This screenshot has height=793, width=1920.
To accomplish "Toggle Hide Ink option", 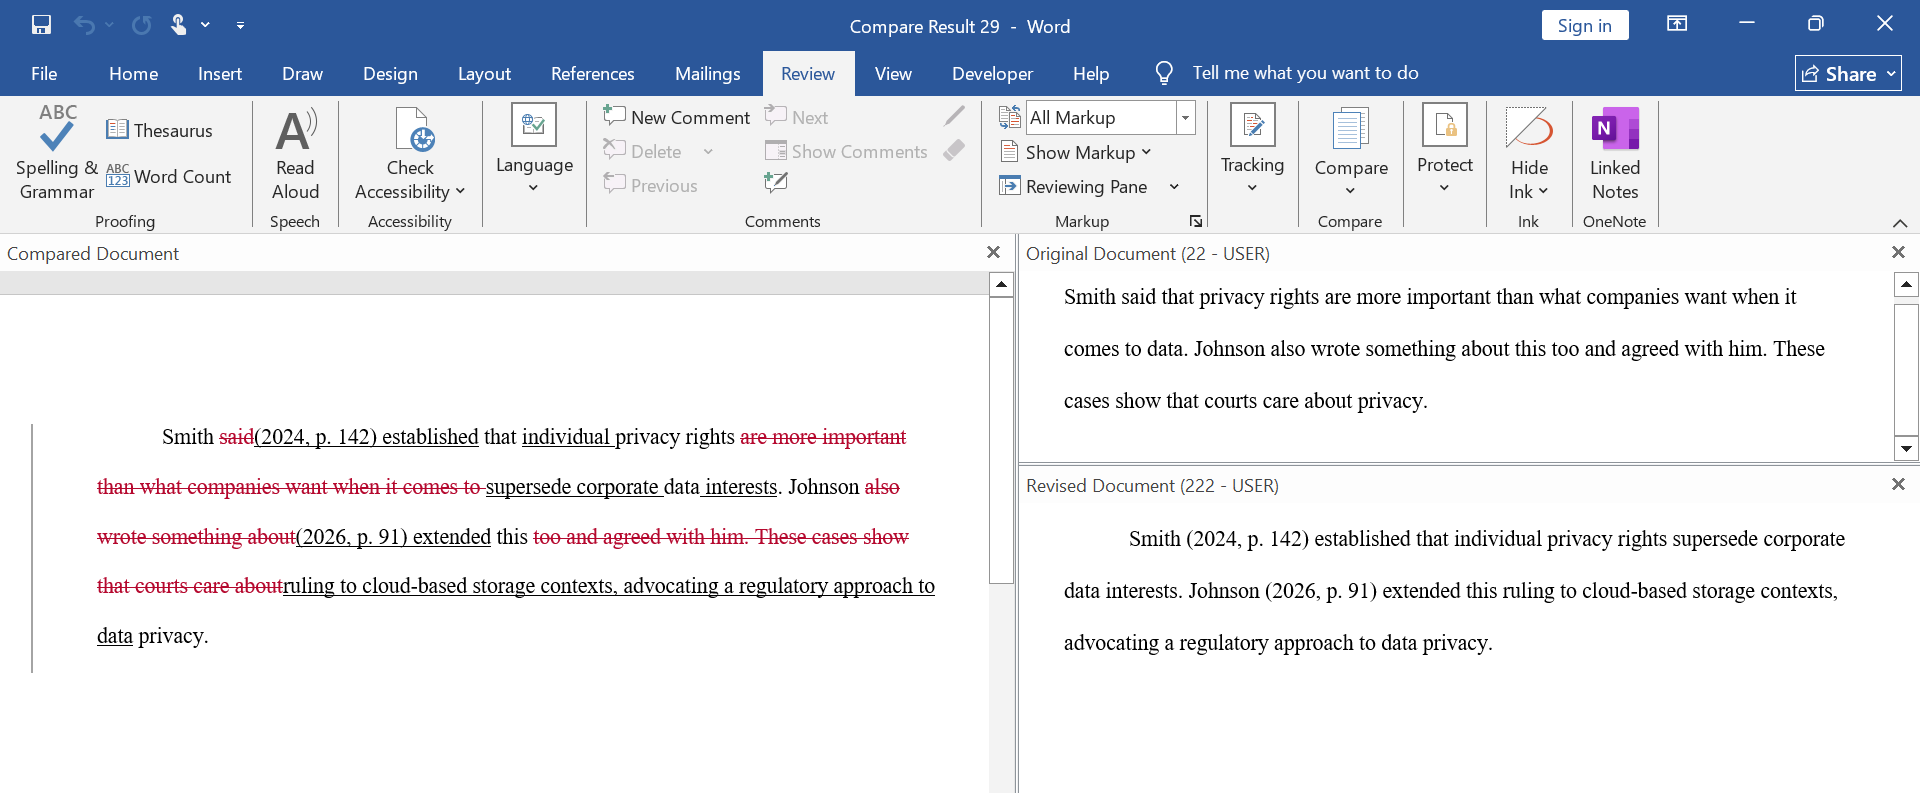I will click(x=1529, y=152).
